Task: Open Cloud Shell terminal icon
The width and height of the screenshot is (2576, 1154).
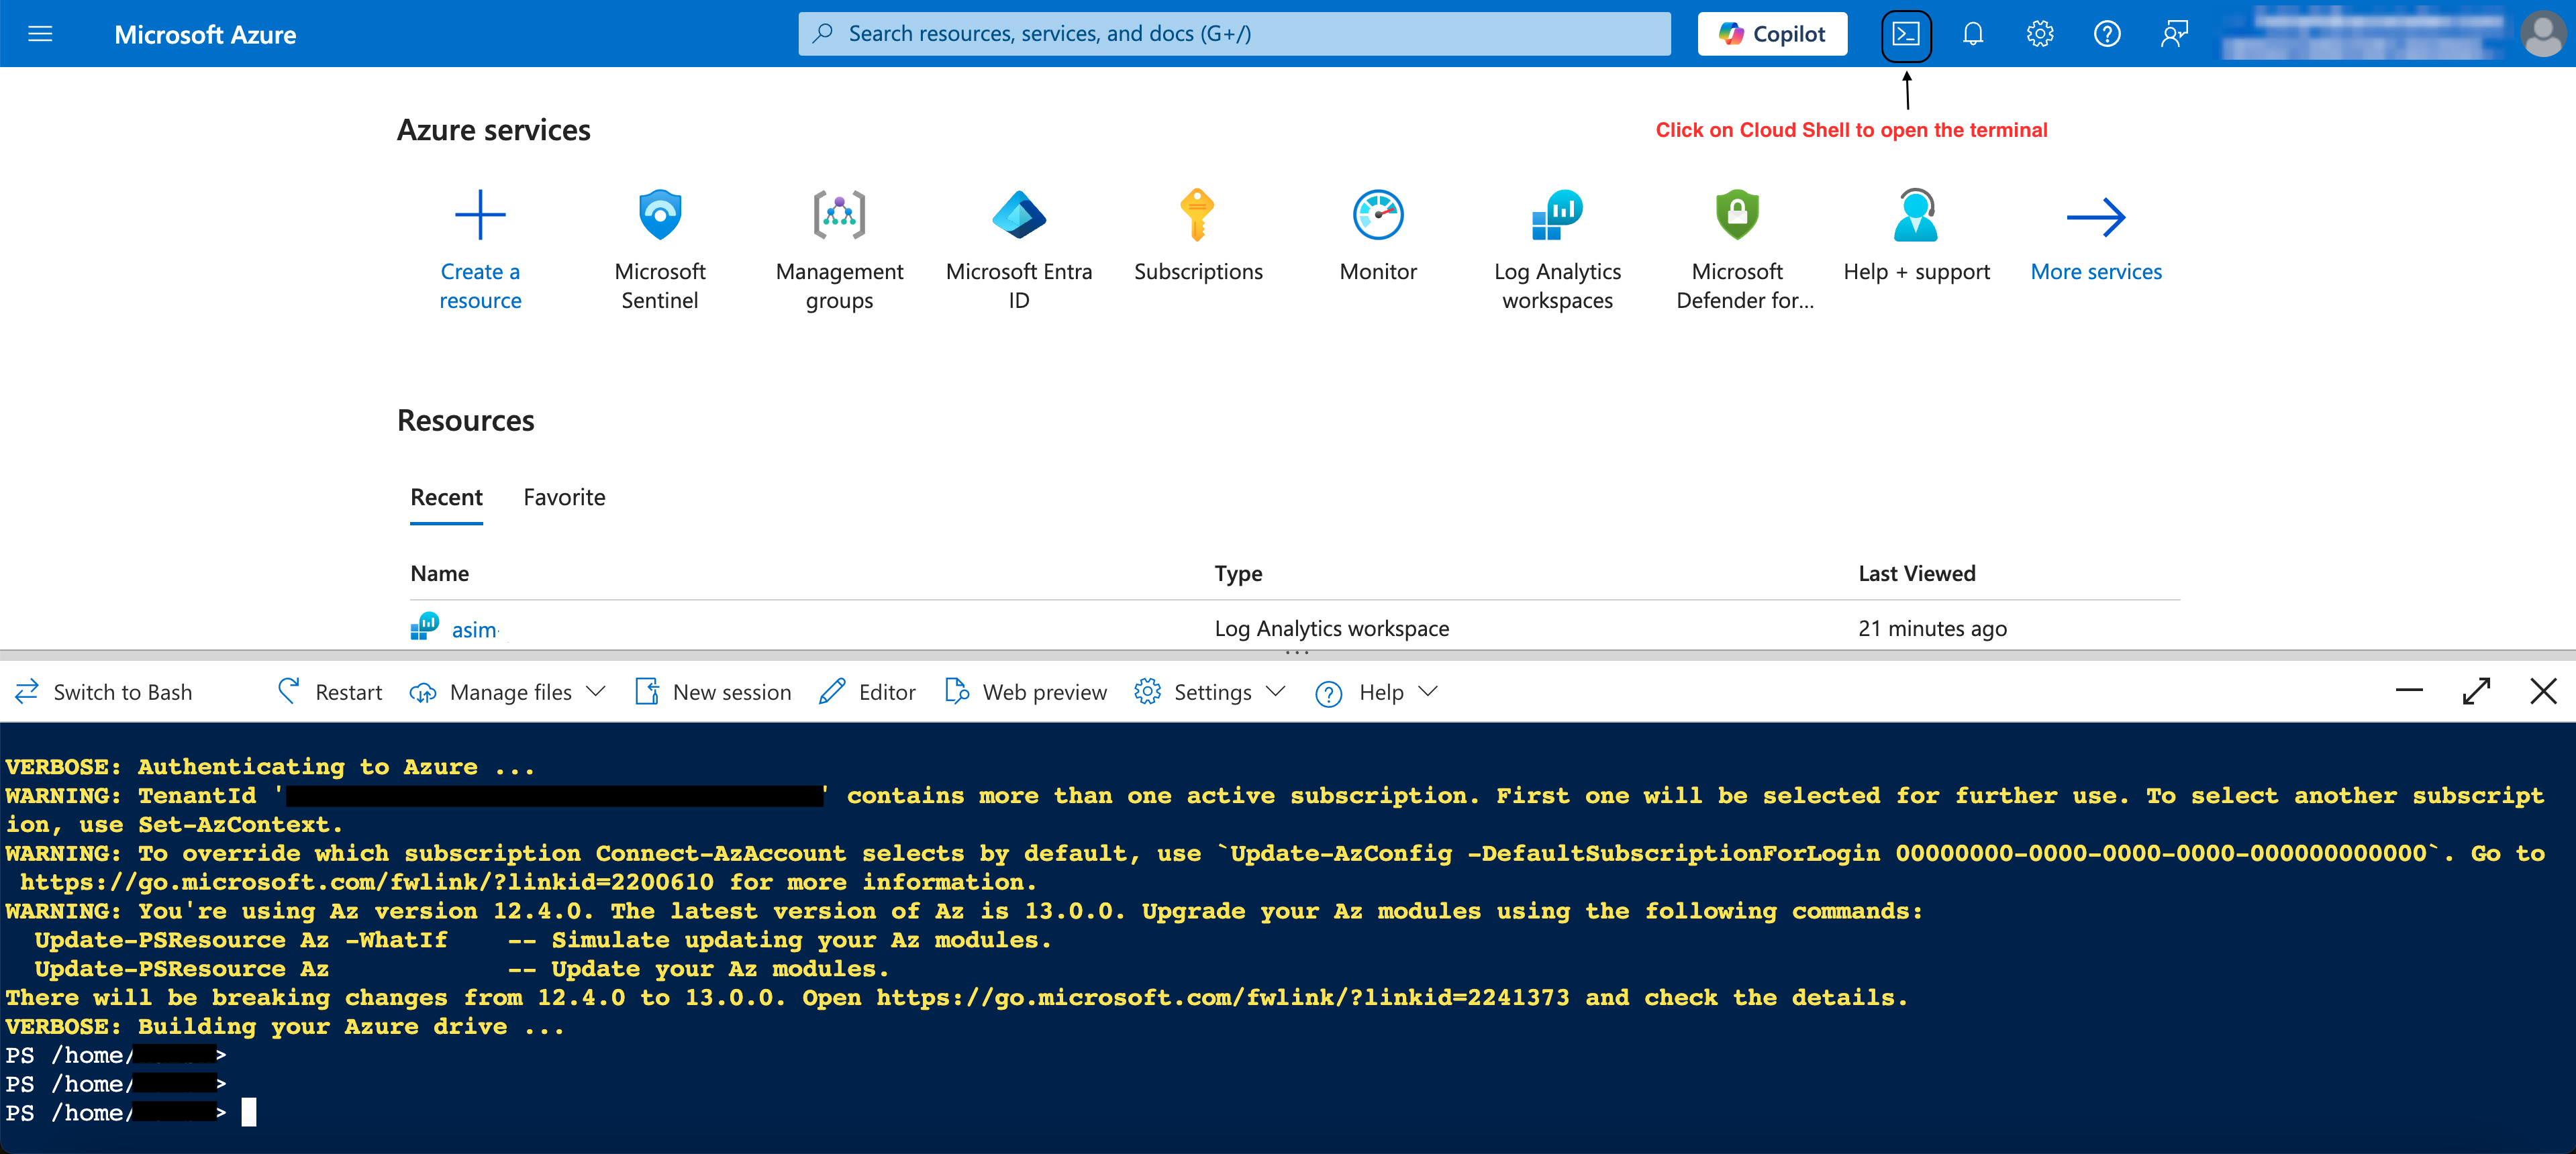Action: pos(1906,34)
